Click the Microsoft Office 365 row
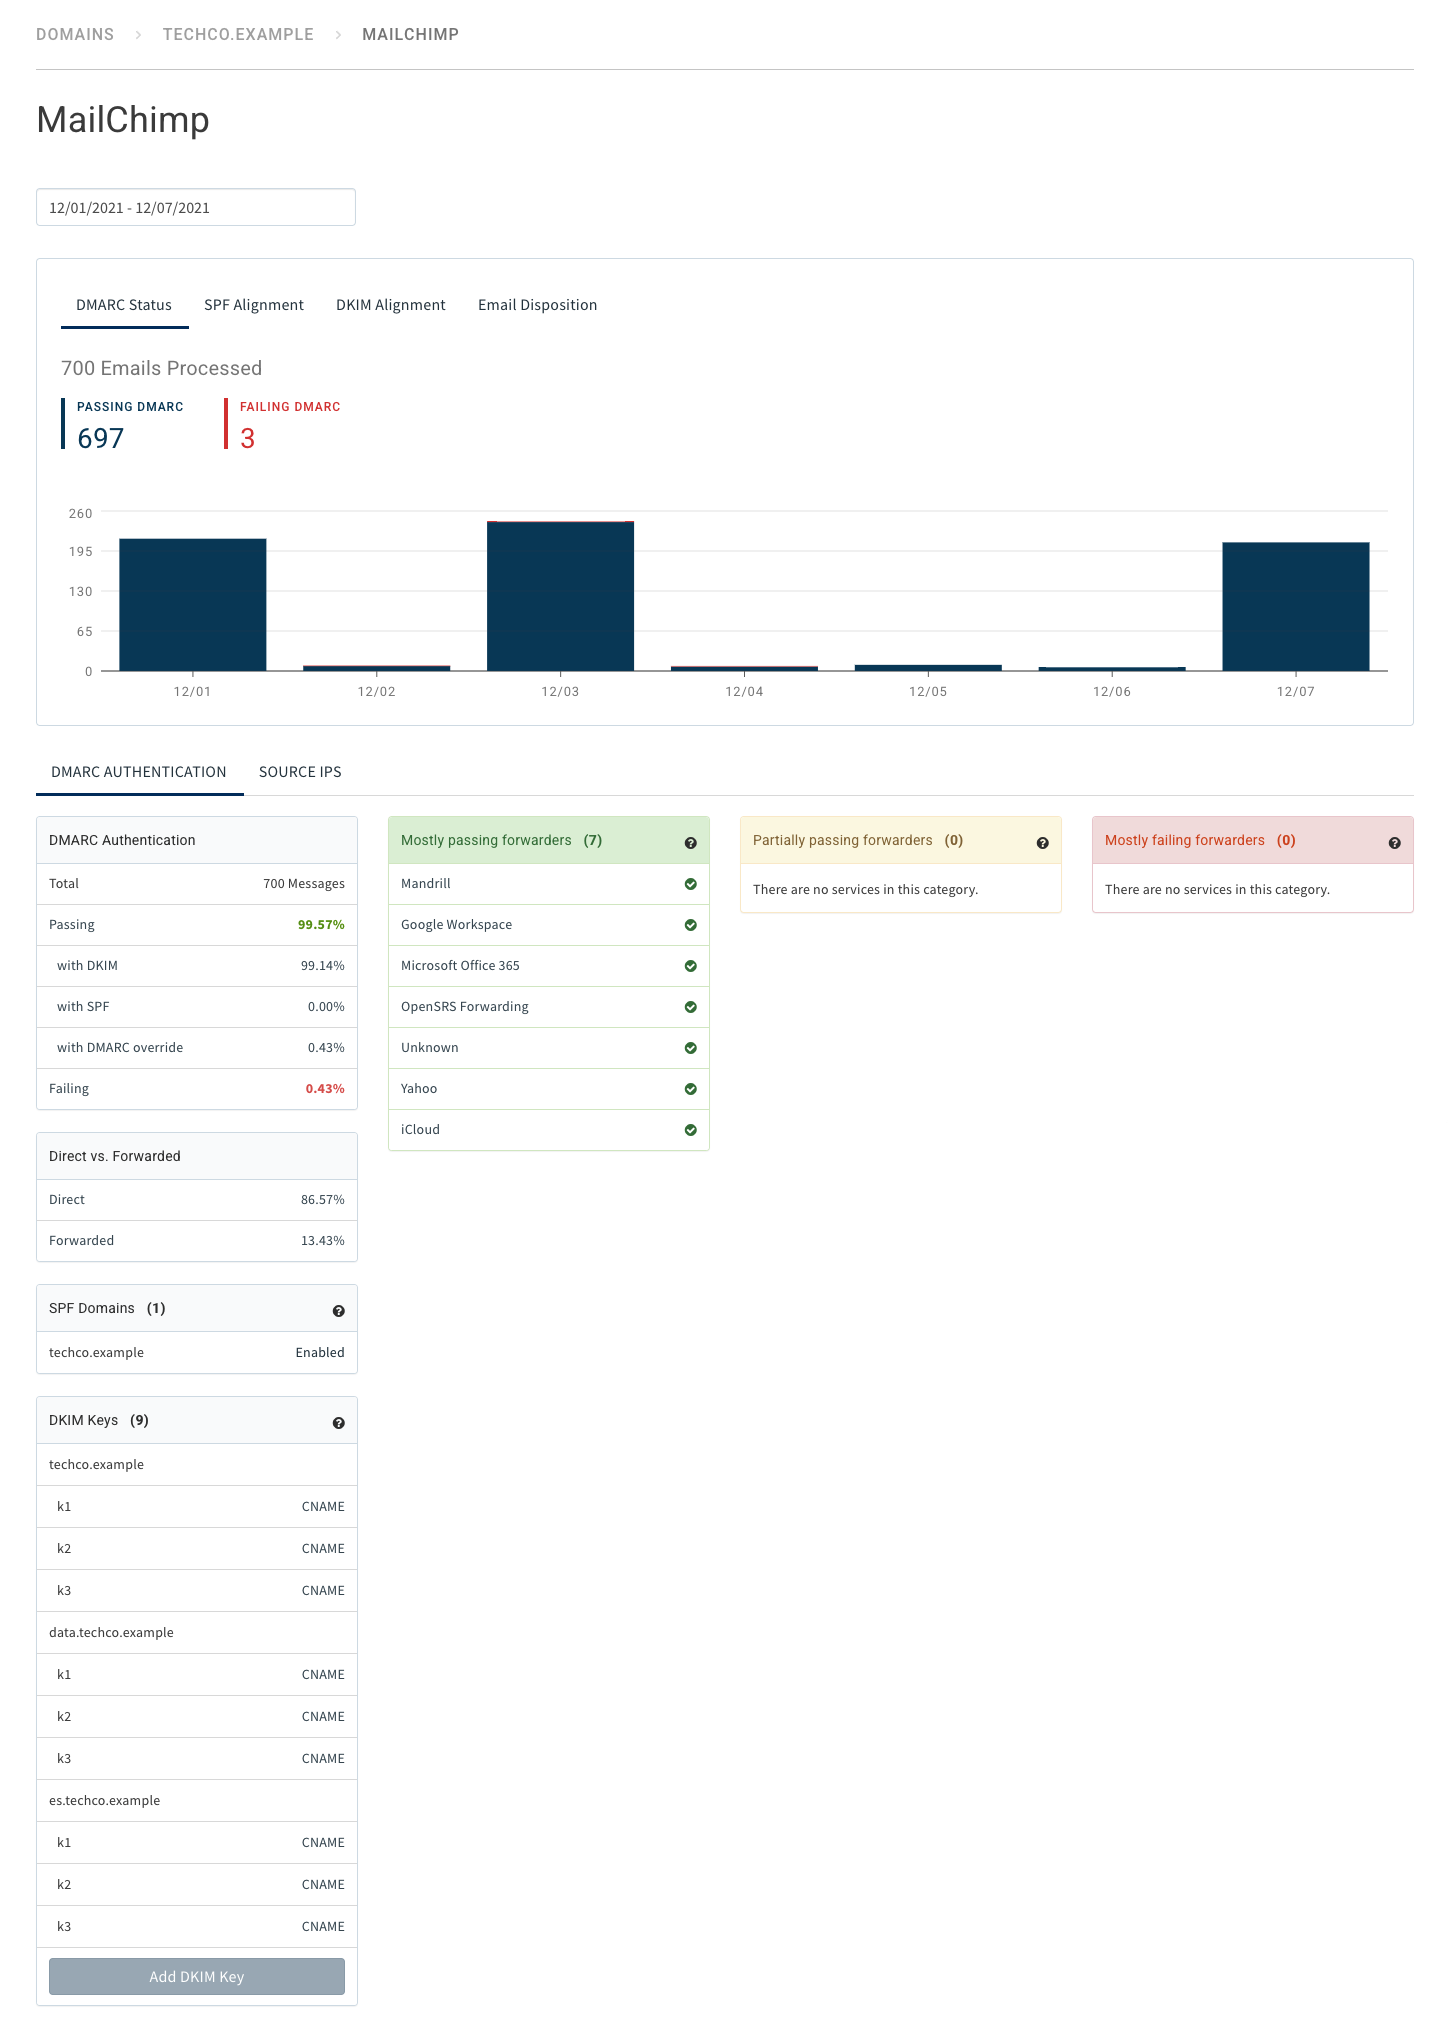Image resolution: width=1448 pixels, height=2023 pixels. 549,966
